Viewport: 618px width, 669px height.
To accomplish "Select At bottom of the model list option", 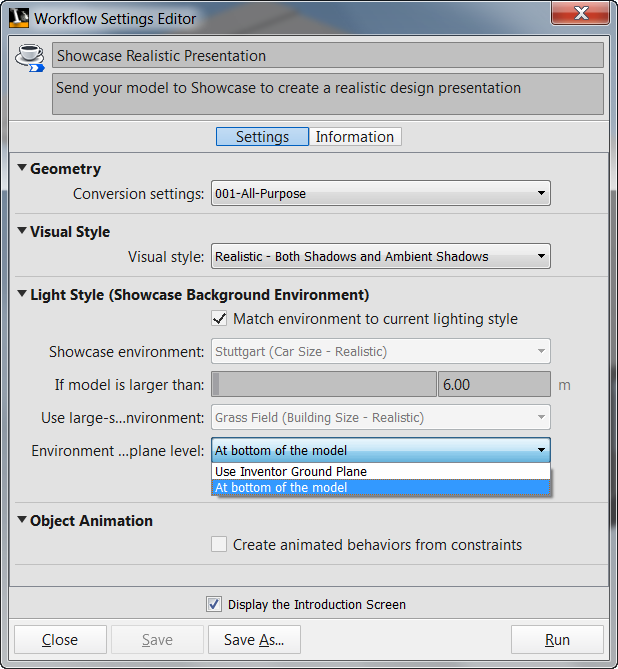I will (x=381, y=487).
